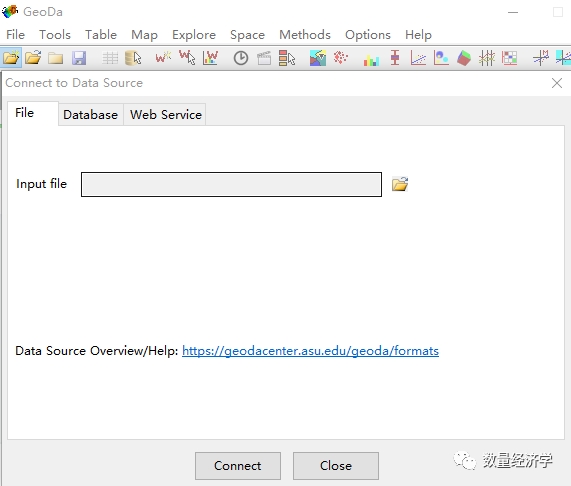Open the geodacenter formats help link
This screenshot has width=571, height=486.
pos(310,351)
